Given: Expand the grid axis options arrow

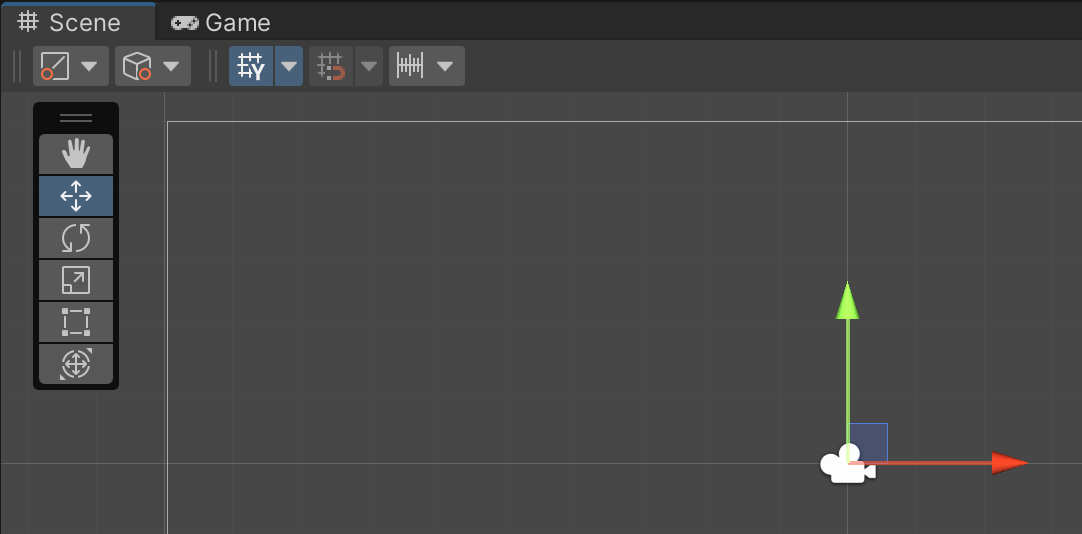Looking at the screenshot, I should click(x=289, y=67).
